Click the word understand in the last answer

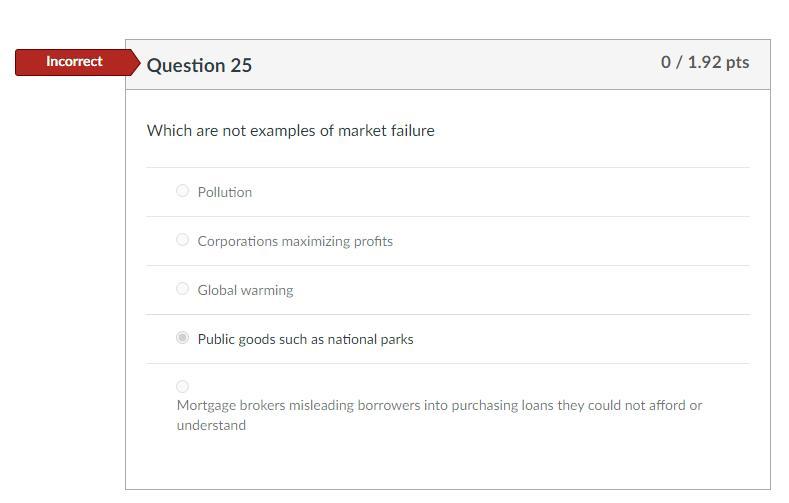211,425
